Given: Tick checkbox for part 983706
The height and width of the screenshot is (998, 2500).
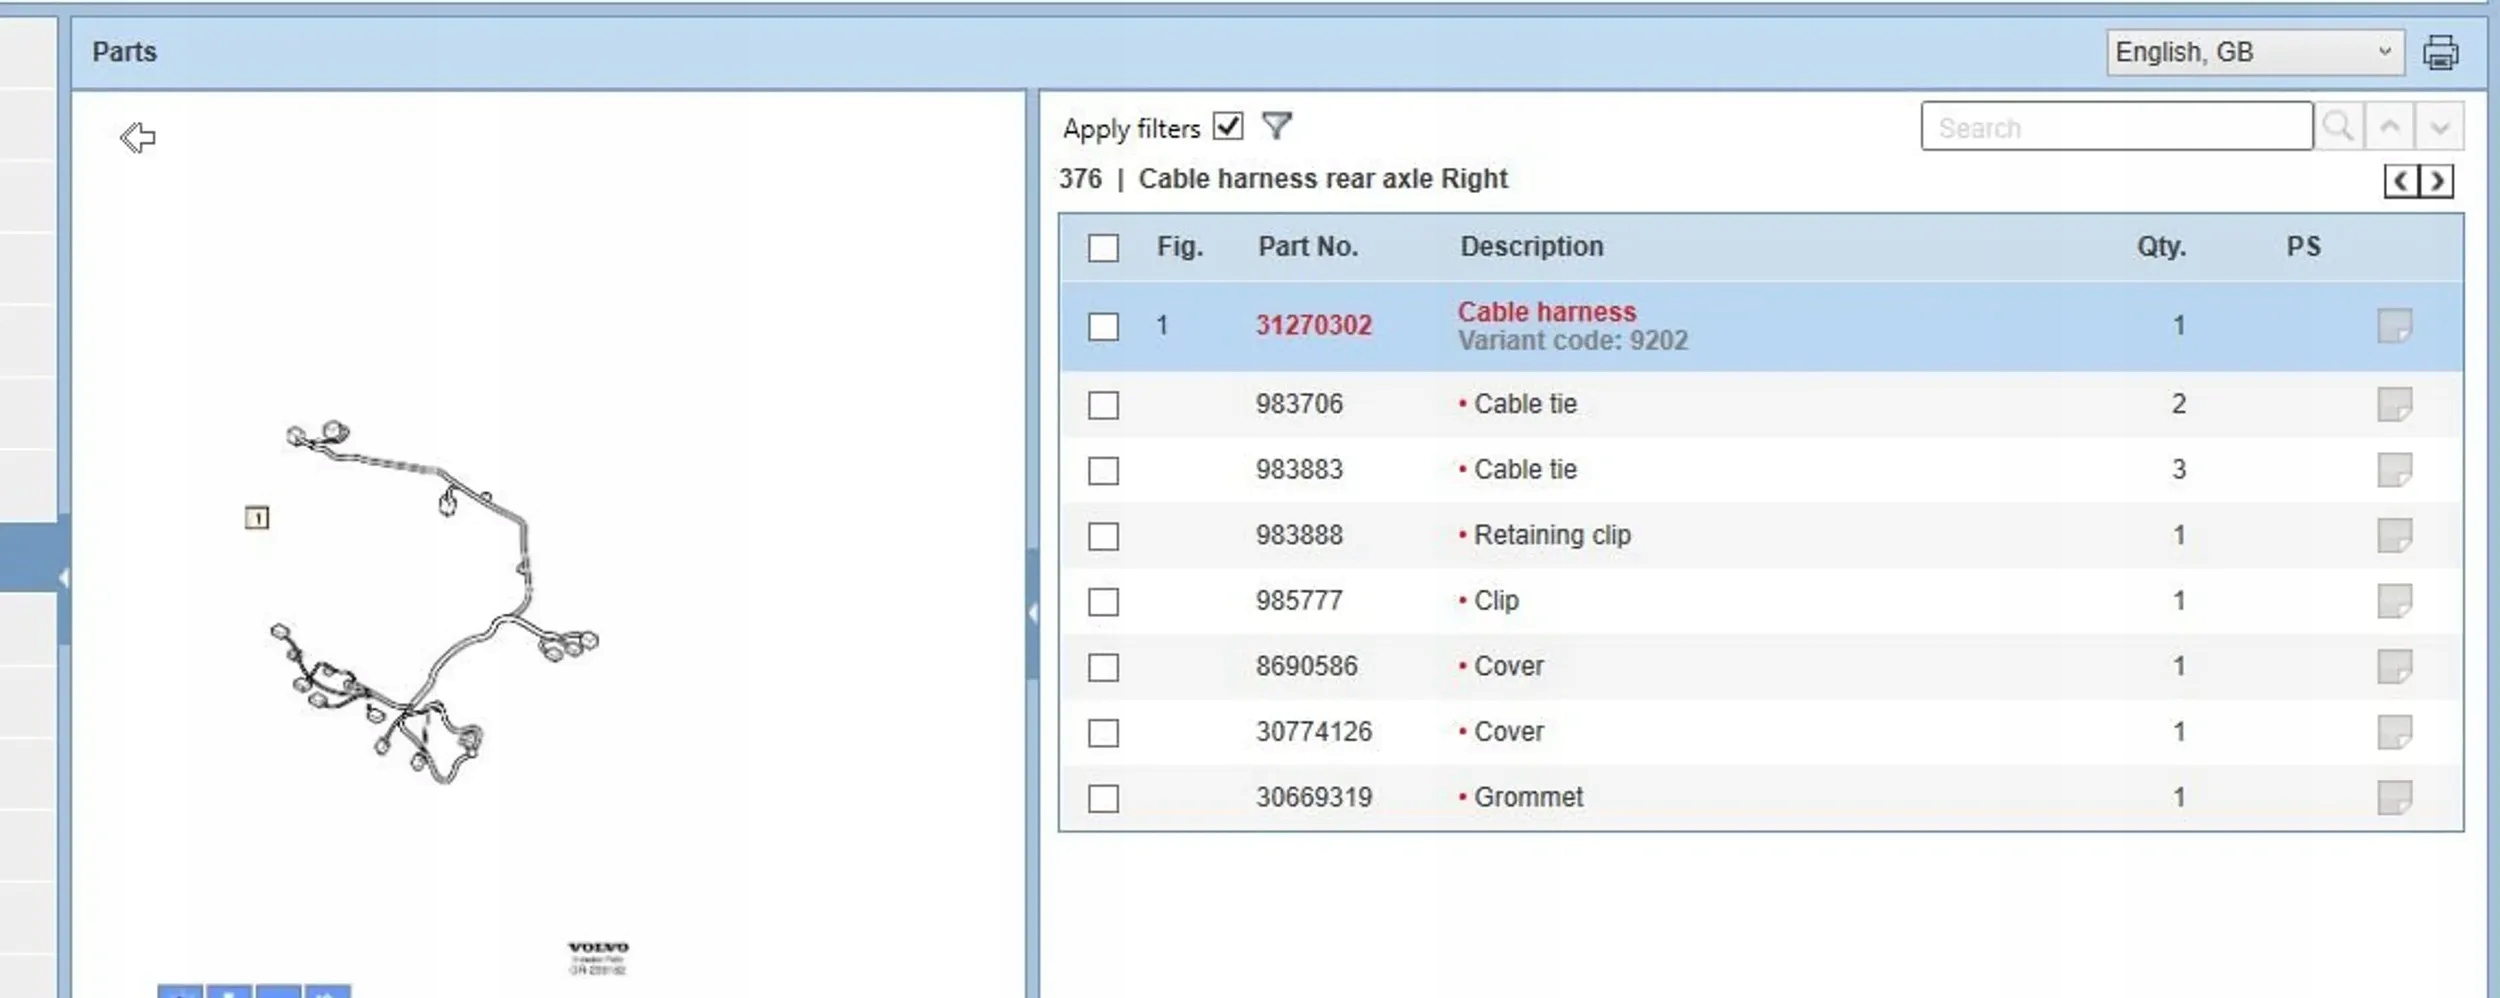Looking at the screenshot, I should [1103, 405].
